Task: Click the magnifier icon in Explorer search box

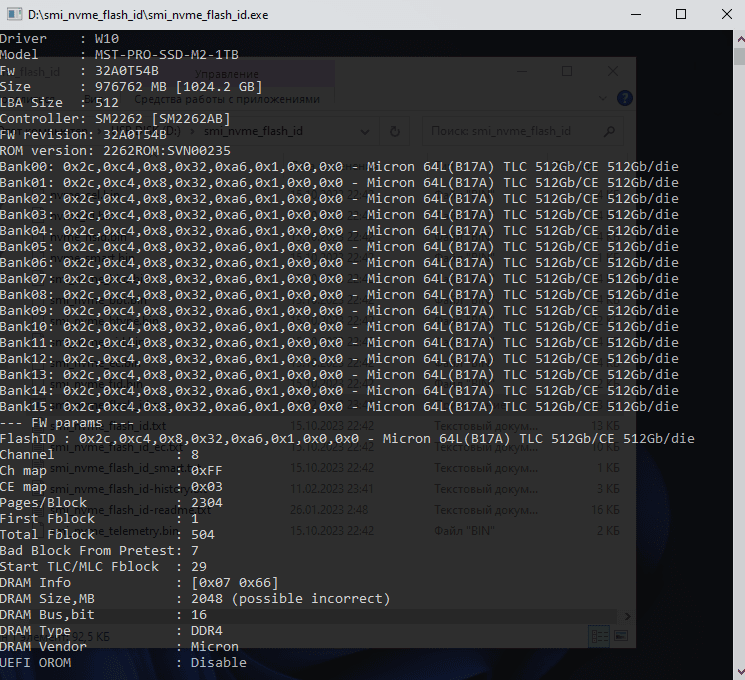Action: point(609,132)
